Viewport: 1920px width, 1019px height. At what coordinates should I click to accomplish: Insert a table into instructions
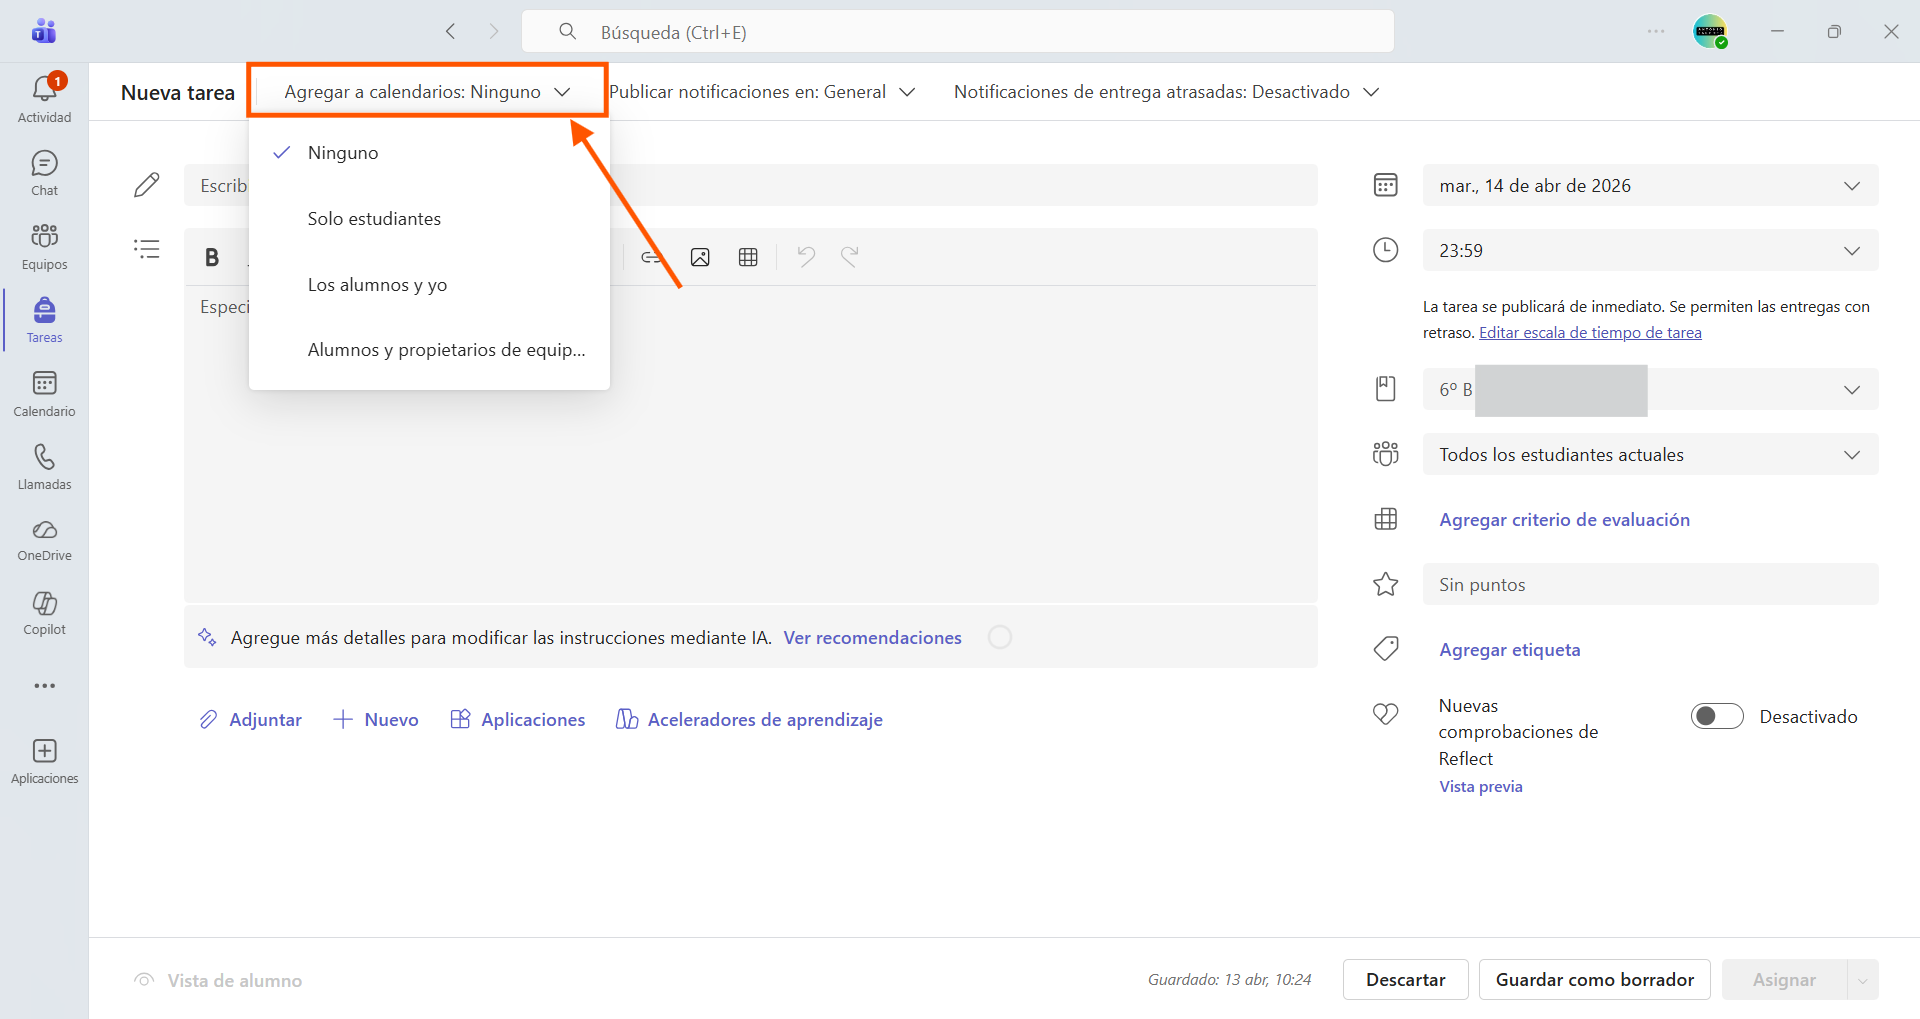[x=748, y=257]
